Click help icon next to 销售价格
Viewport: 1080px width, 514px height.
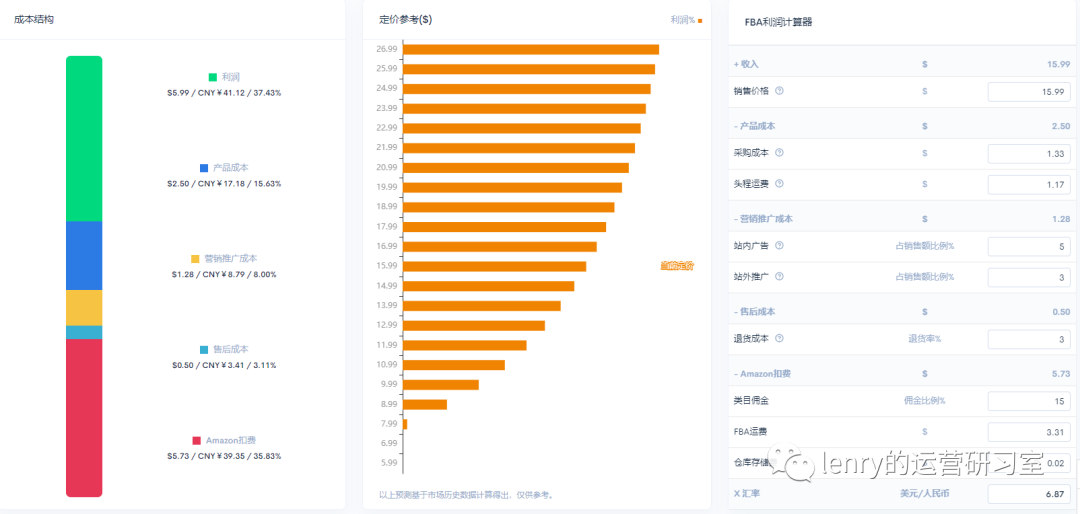780,91
